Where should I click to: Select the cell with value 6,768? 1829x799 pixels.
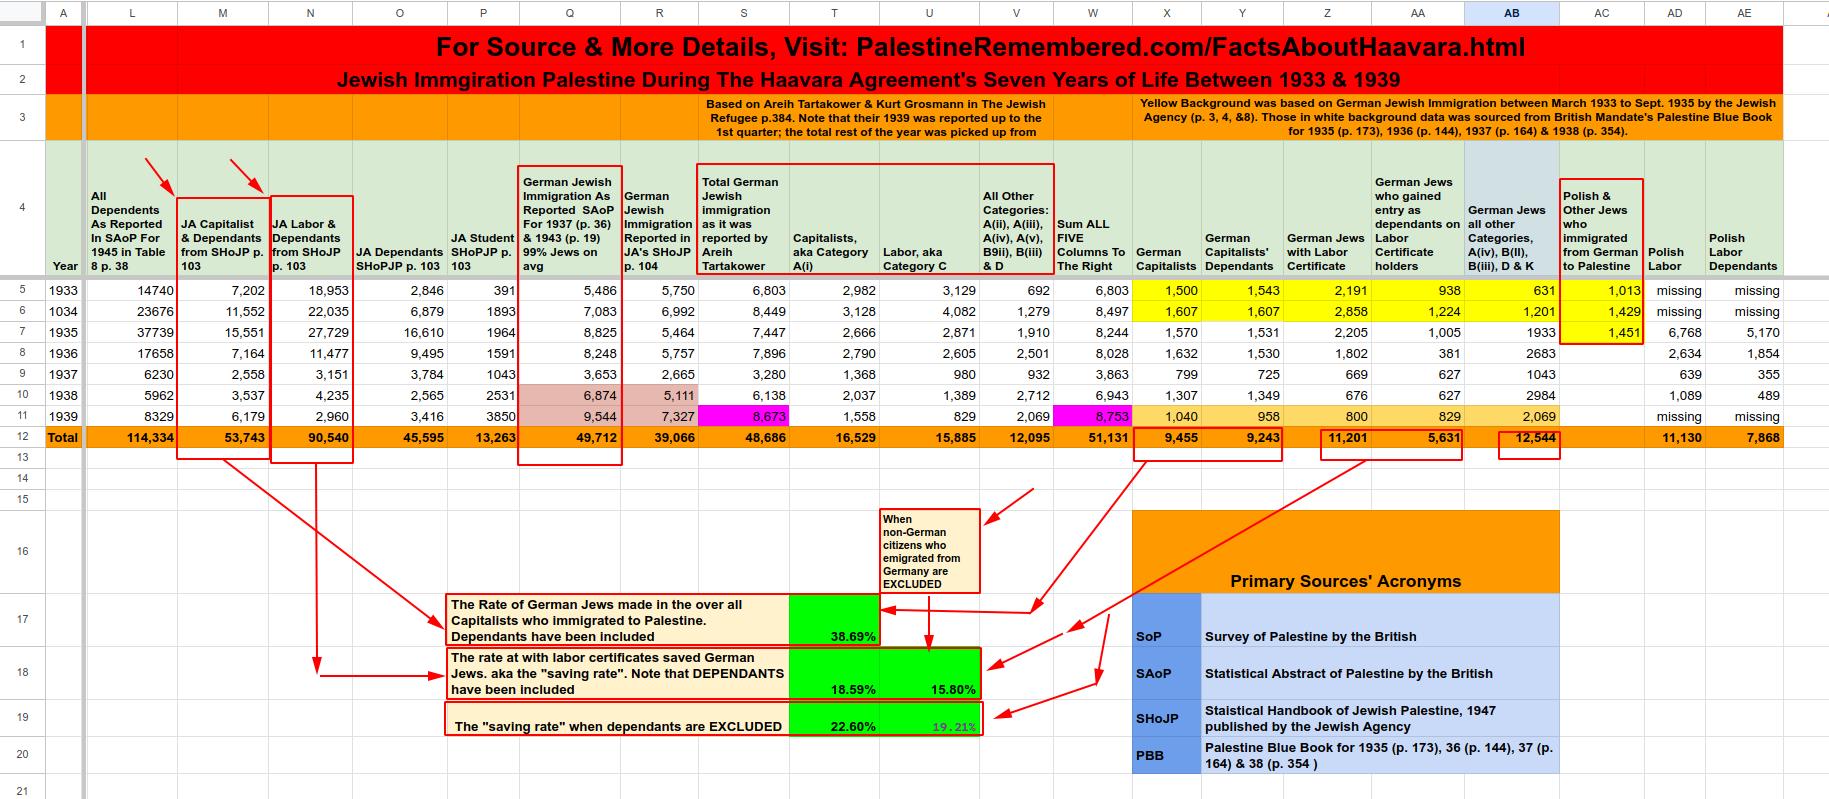point(1674,332)
